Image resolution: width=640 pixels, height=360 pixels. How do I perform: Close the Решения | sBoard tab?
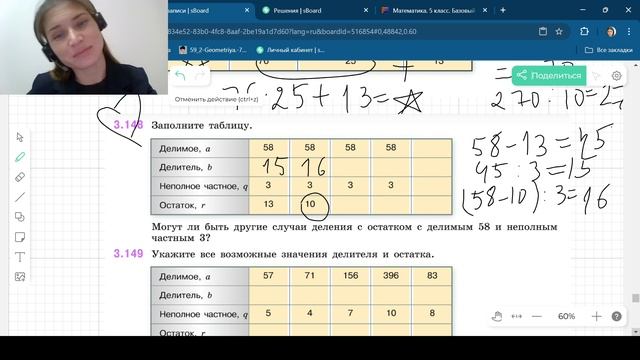click(x=366, y=10)
